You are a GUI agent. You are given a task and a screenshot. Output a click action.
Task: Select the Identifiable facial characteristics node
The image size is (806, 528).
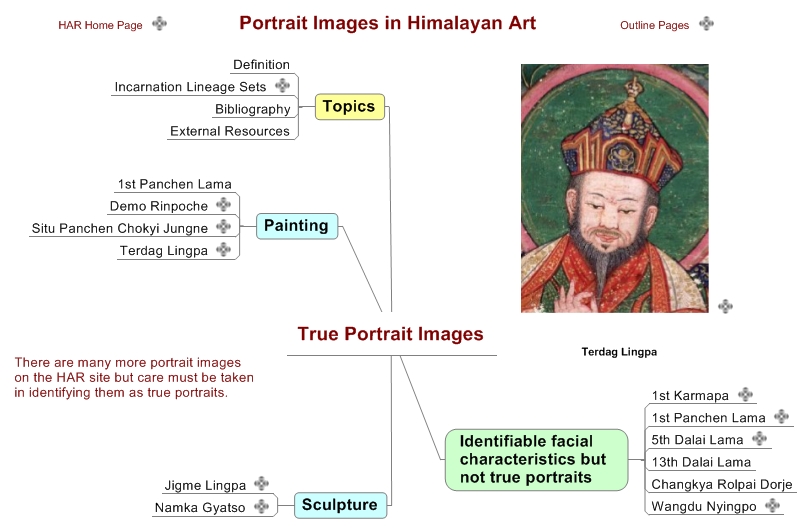(x=536, y=460)
